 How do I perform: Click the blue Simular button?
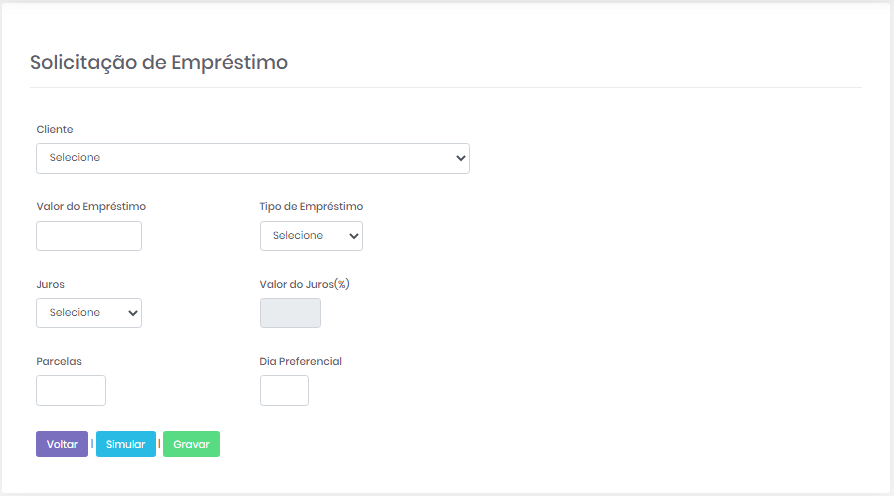tap(126, 444)
